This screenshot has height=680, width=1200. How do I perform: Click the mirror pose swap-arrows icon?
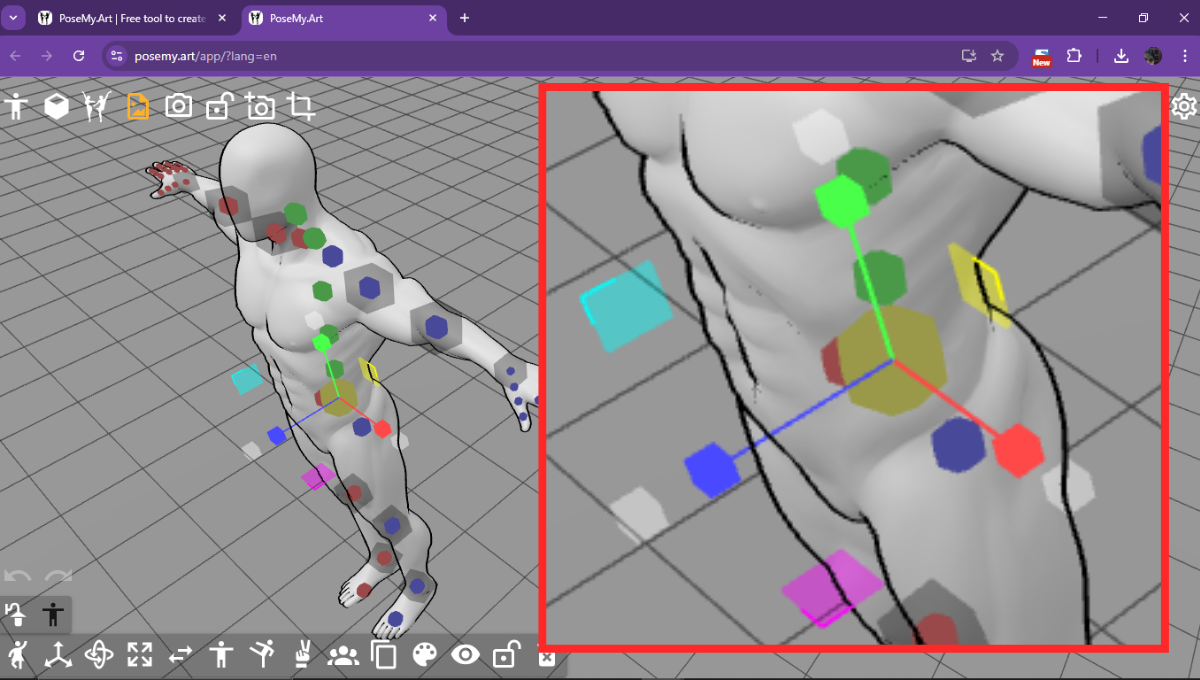[180, 655]
